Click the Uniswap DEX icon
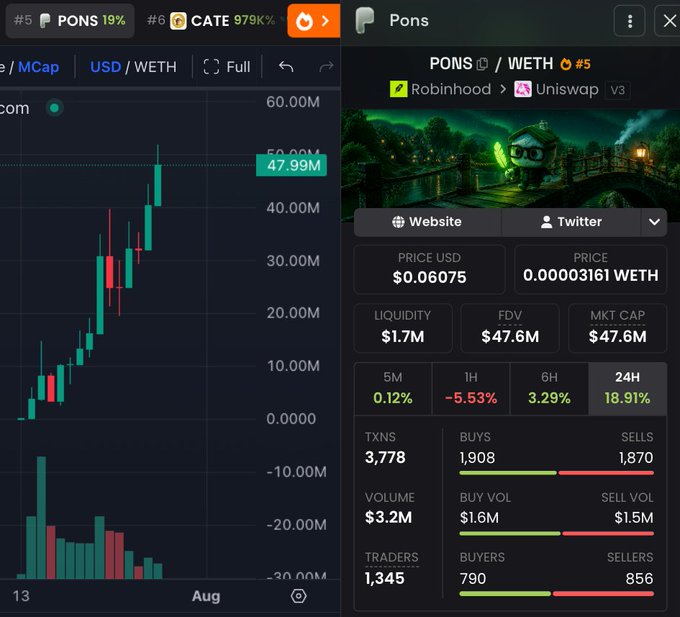This screenshot has width=680, height=617. [x=523, y=89]
